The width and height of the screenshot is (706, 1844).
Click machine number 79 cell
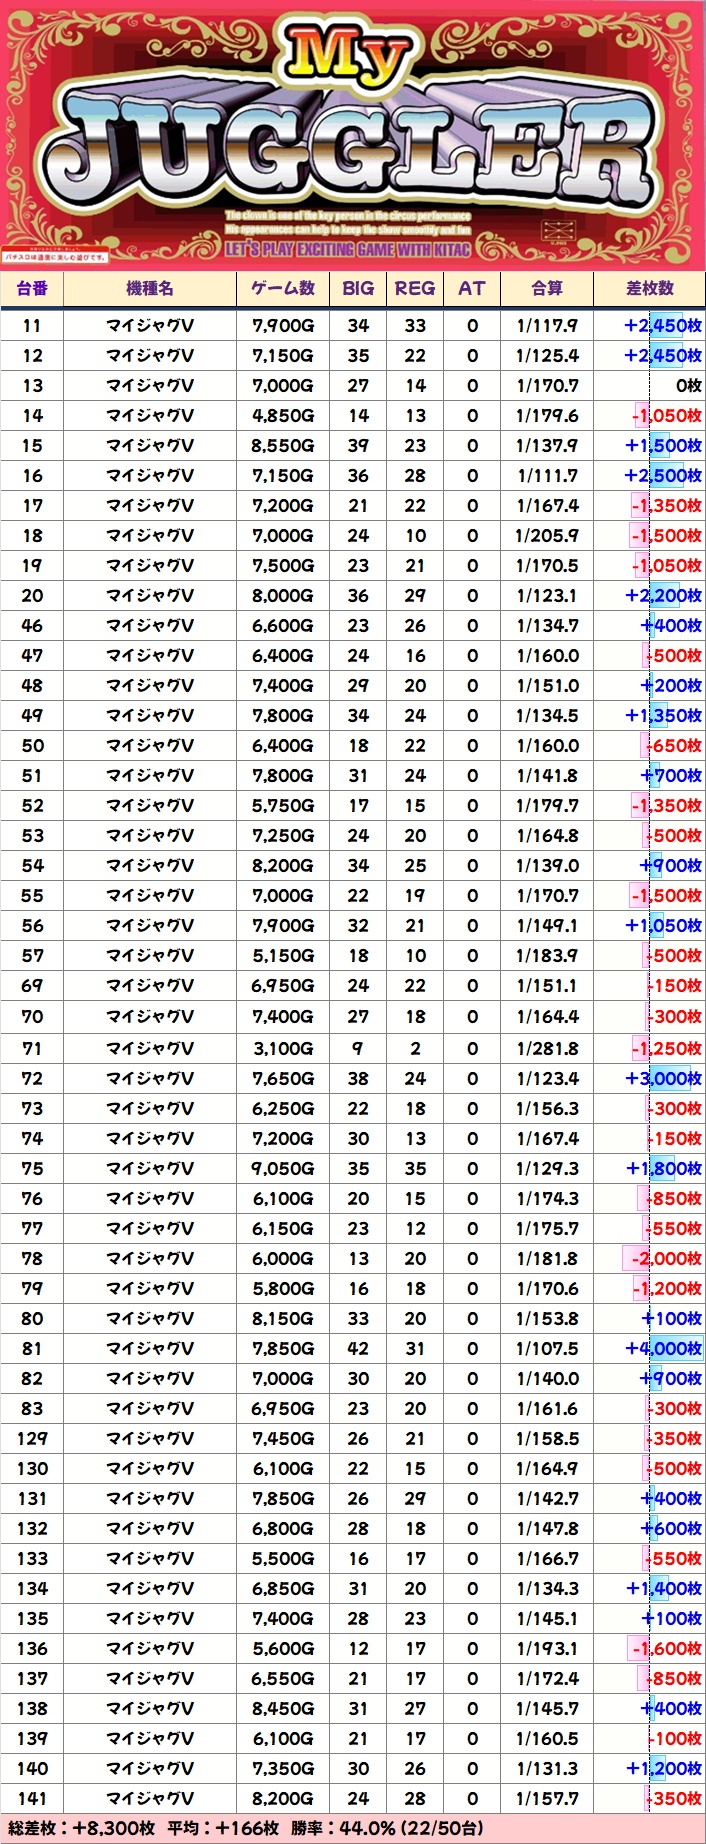[x=32, y=1288]
